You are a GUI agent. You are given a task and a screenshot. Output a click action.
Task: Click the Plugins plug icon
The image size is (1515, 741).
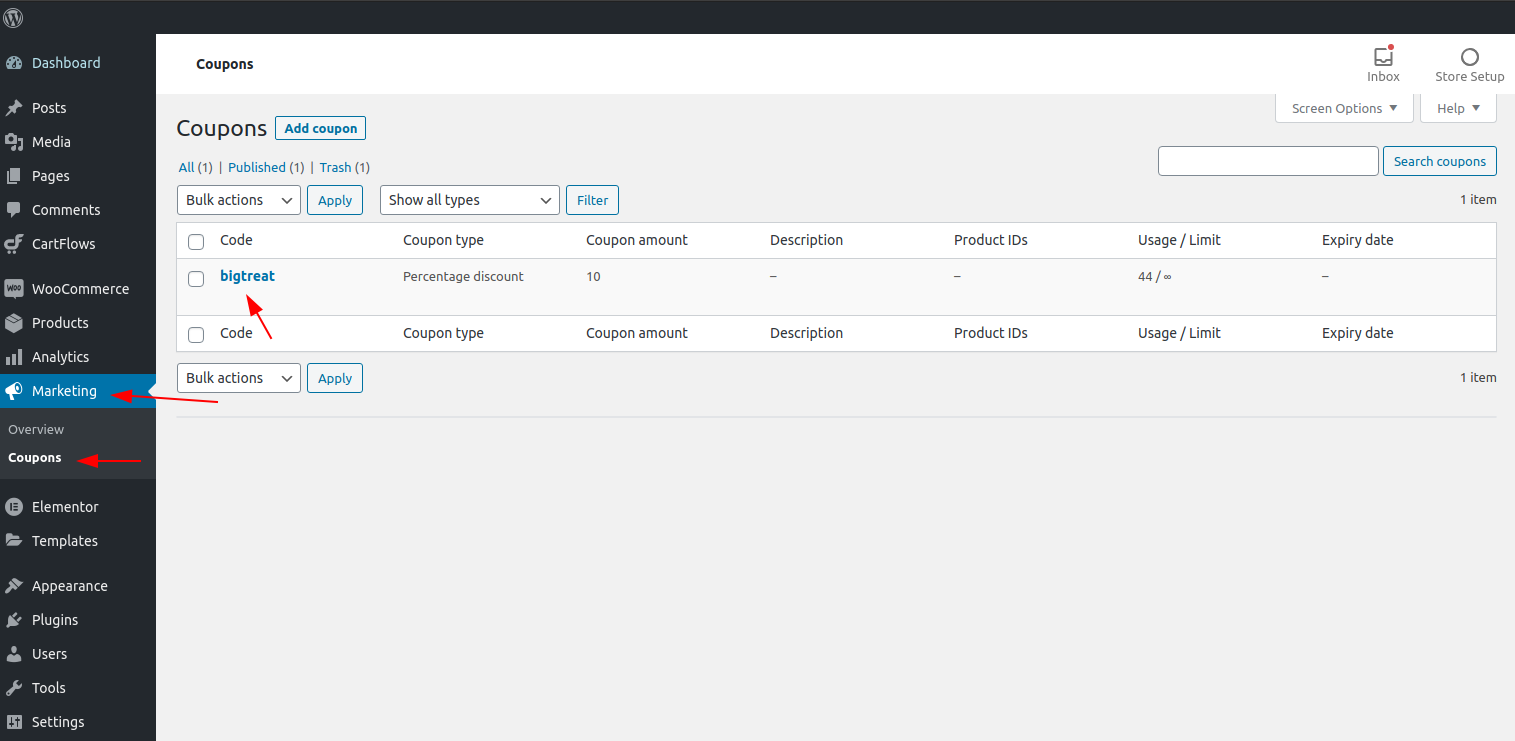coord(14,620)
